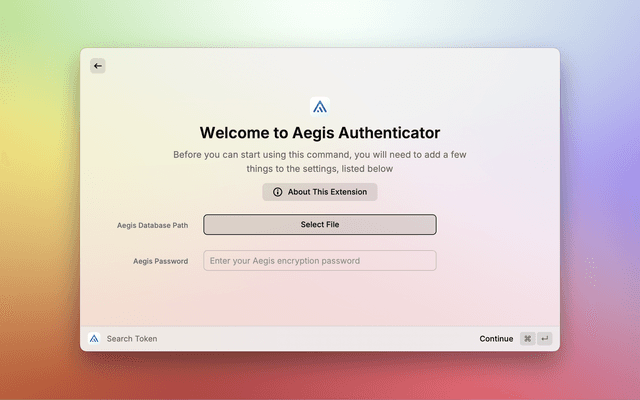640x400 pixels.
Task: Click the Command key shortcut icon
Action: (527, 338)
